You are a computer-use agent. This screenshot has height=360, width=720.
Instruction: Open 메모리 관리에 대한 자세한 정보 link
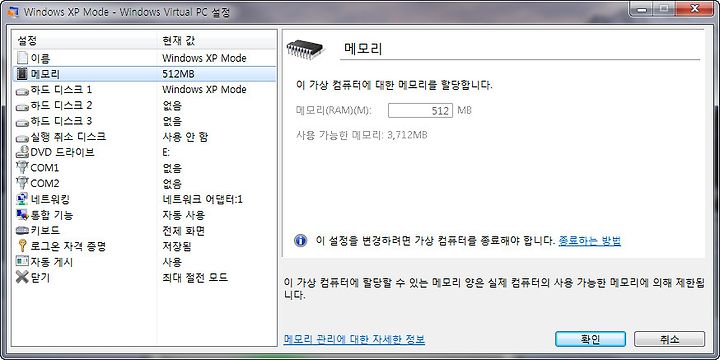pyautogui.click(x=354, y=339)
